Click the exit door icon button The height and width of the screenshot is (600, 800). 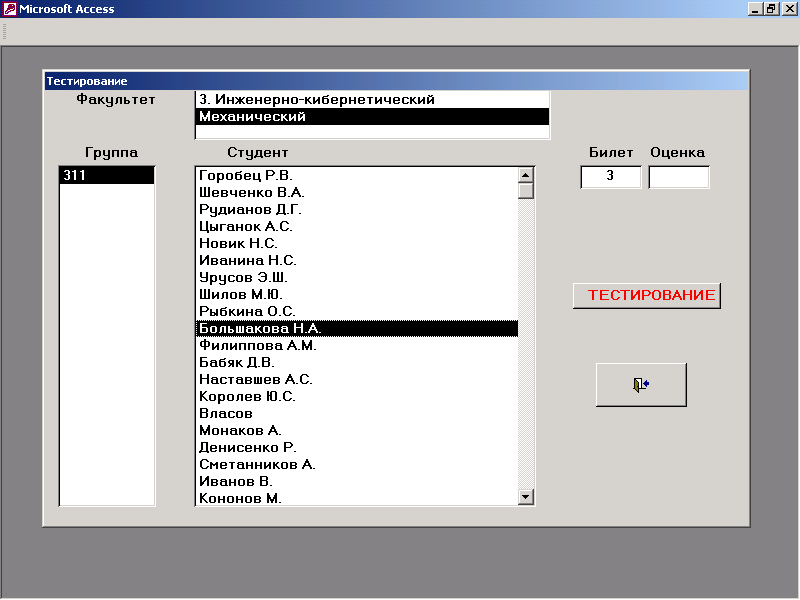(x=641, y=385)
